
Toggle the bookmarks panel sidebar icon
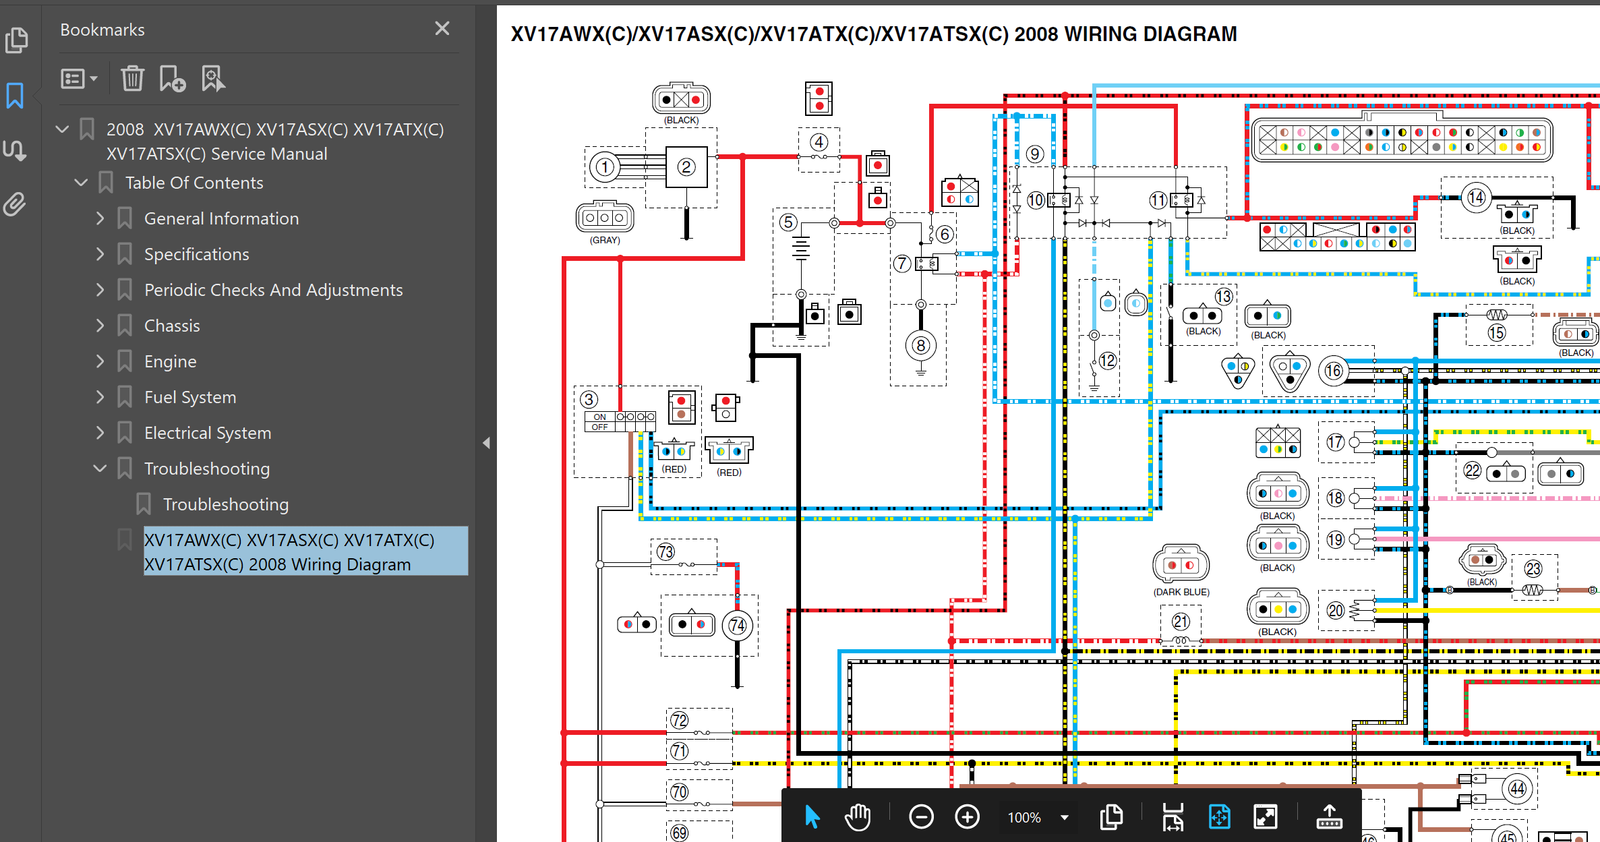pyautogui.click(x=15, y=96)
